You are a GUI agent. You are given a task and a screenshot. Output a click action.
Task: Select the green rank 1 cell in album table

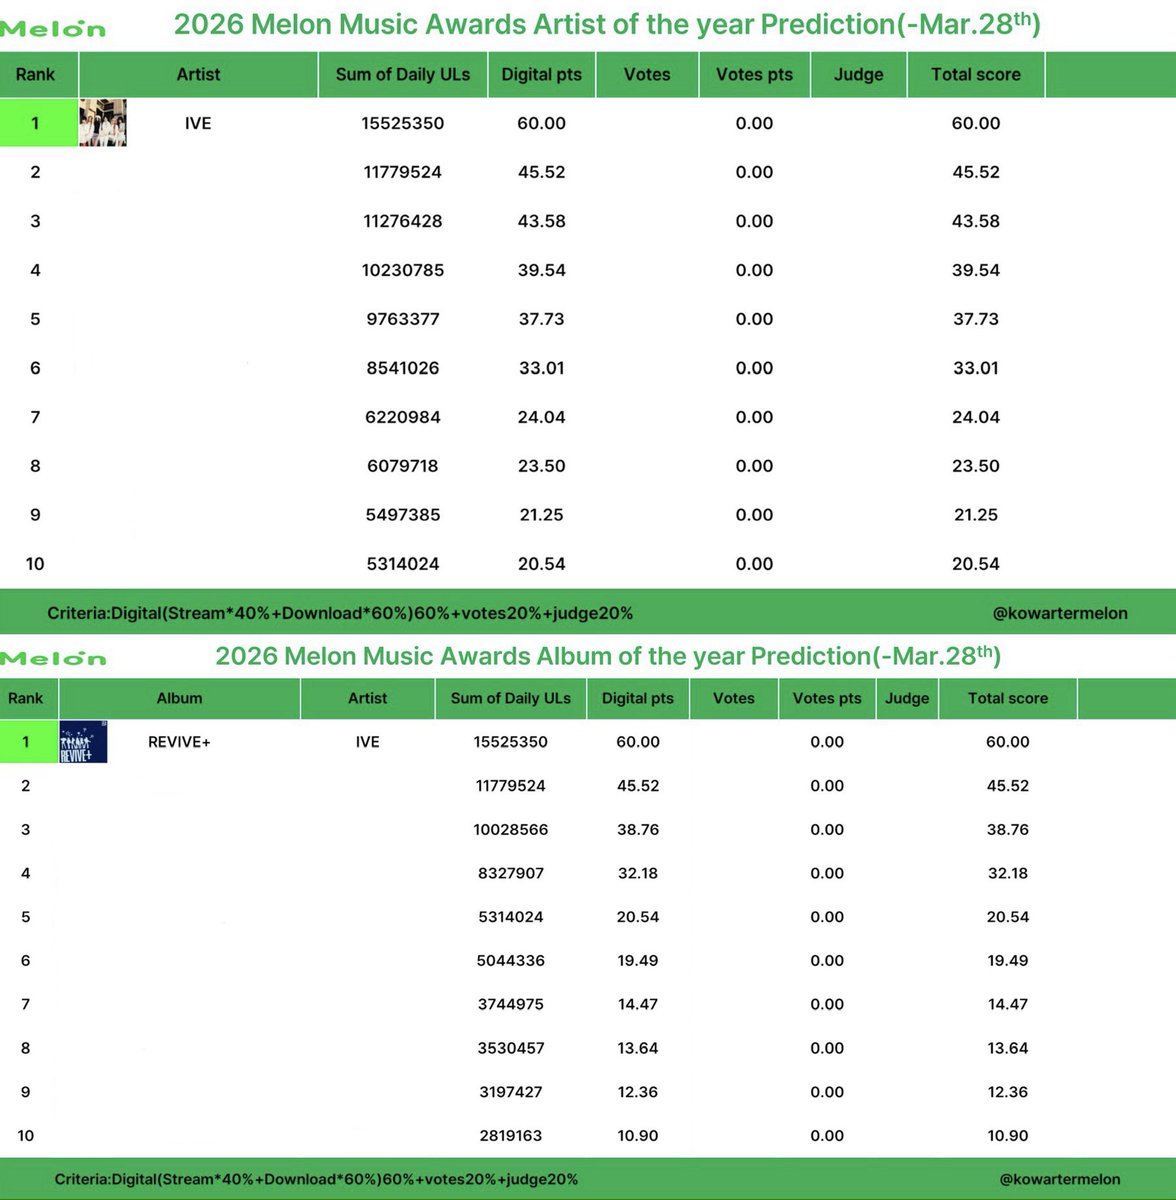coord(28,742)
